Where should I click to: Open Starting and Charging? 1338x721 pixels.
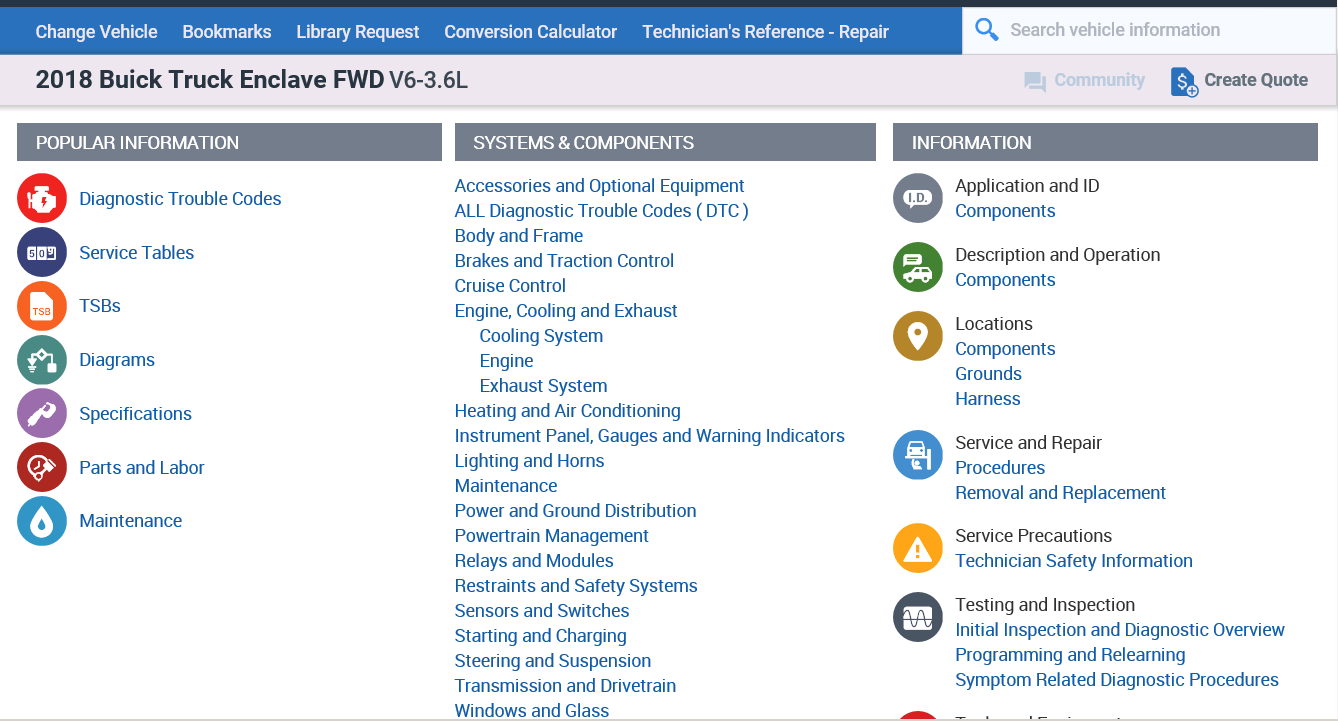pyautogui.click(x=541, y=636)
